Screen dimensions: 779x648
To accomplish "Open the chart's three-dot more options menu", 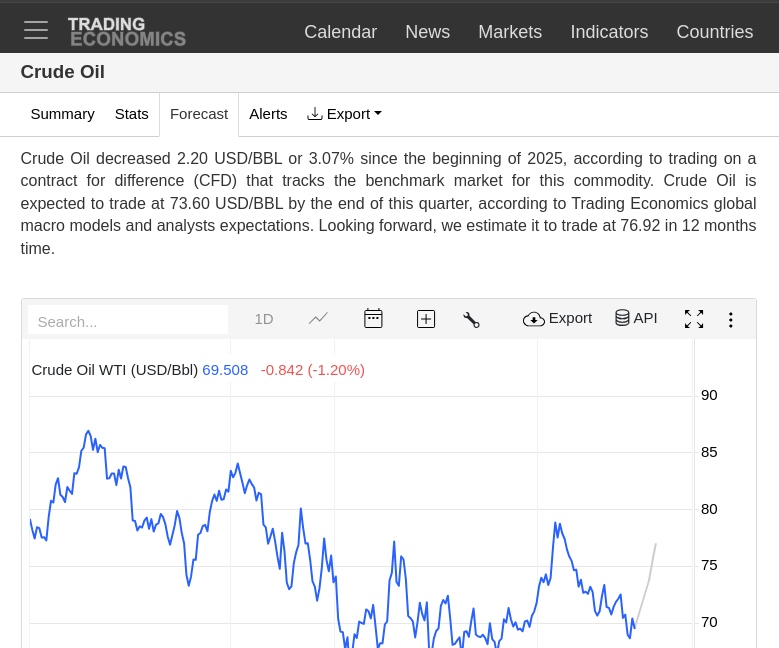I will pyautogui.click(x=730, y=319).
